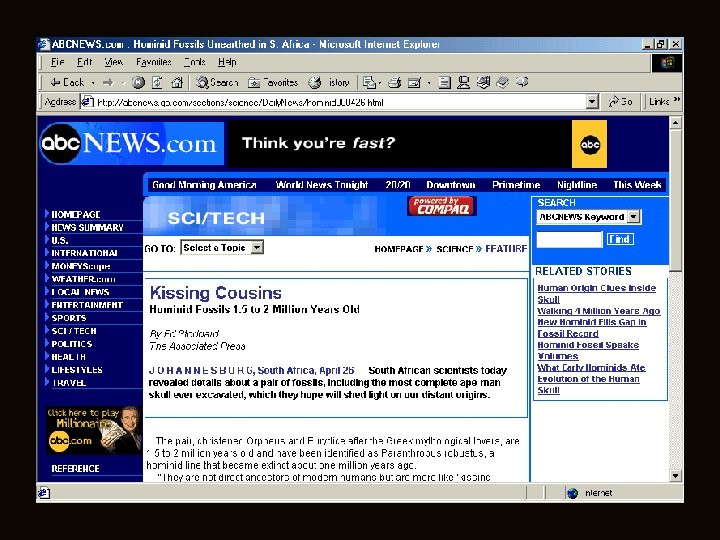Open Walking 4 Million Years Ago story
This screenshot has height=540, width=720.
(x=599, y=311)
